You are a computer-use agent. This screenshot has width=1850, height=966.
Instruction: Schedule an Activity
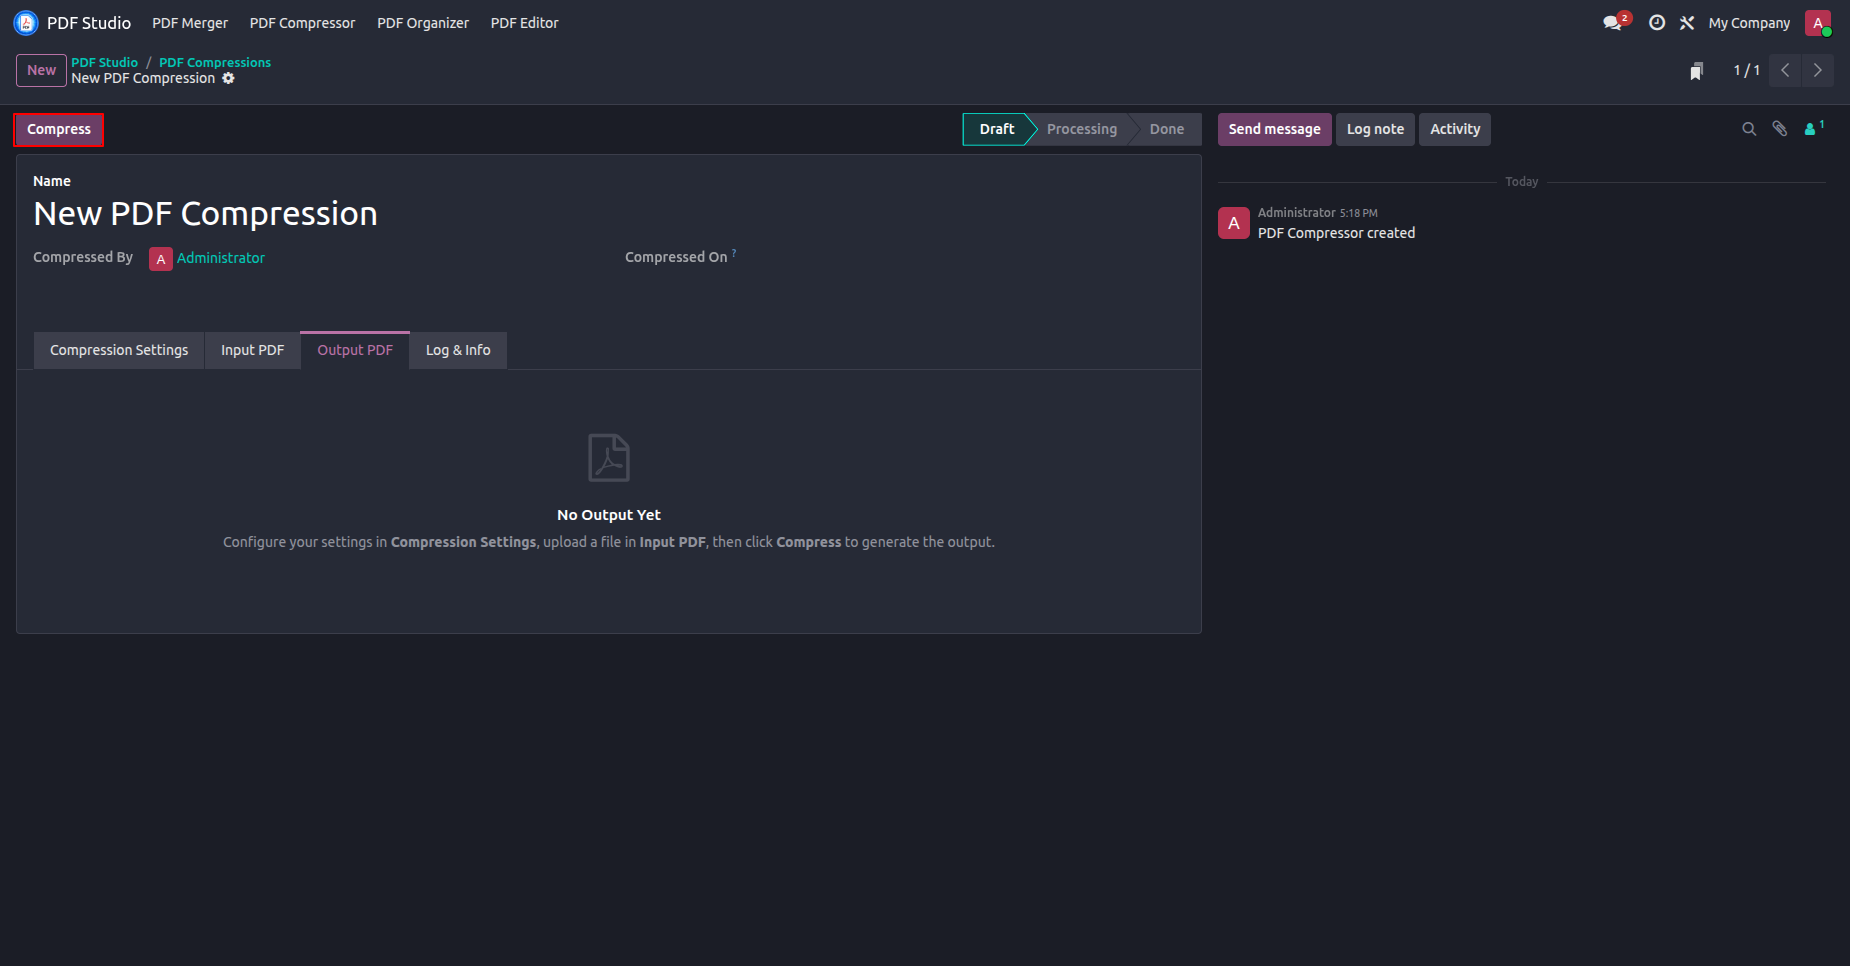click(1455, 129)
